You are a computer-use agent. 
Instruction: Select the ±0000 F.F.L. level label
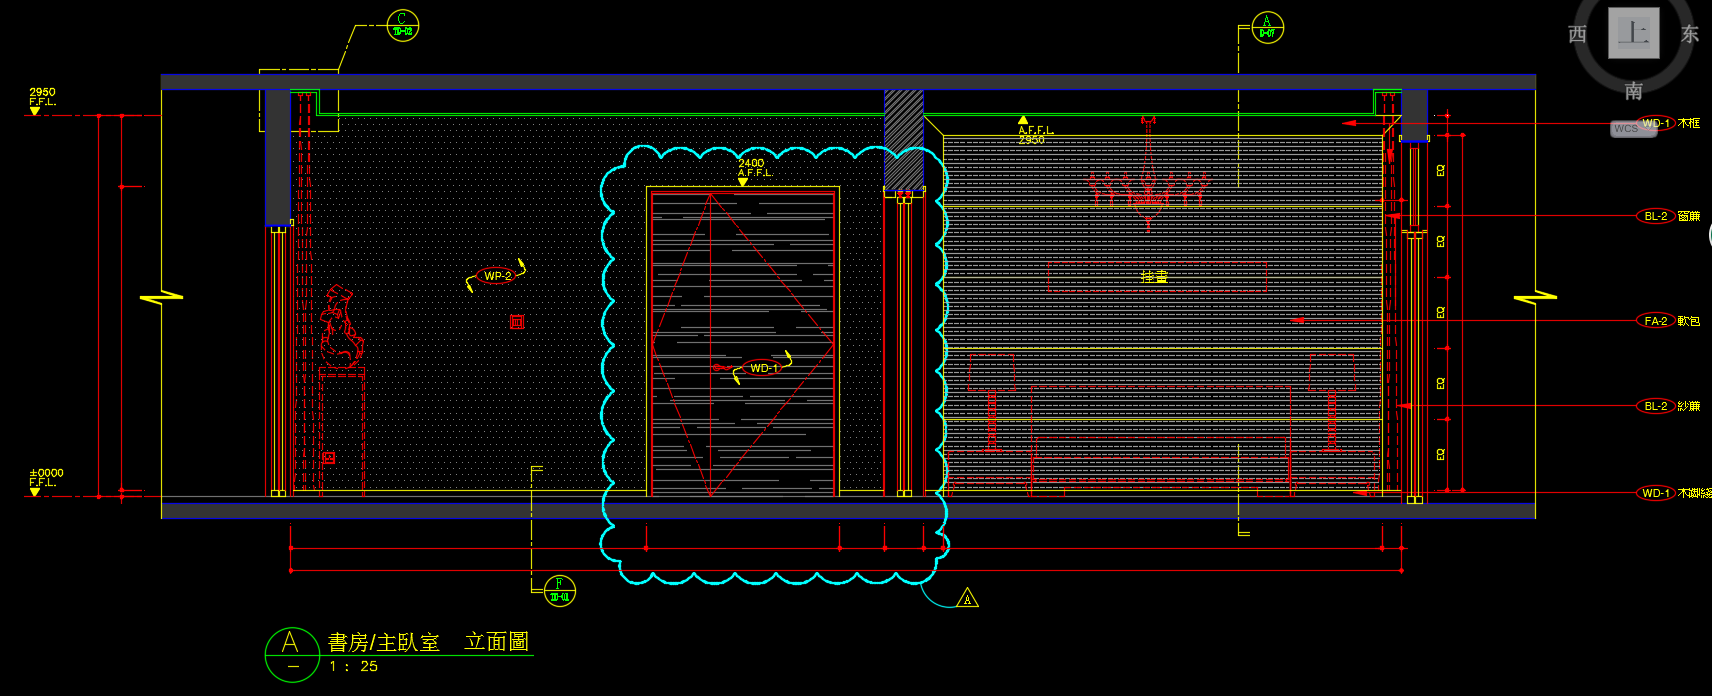click(x=46, y=480)
